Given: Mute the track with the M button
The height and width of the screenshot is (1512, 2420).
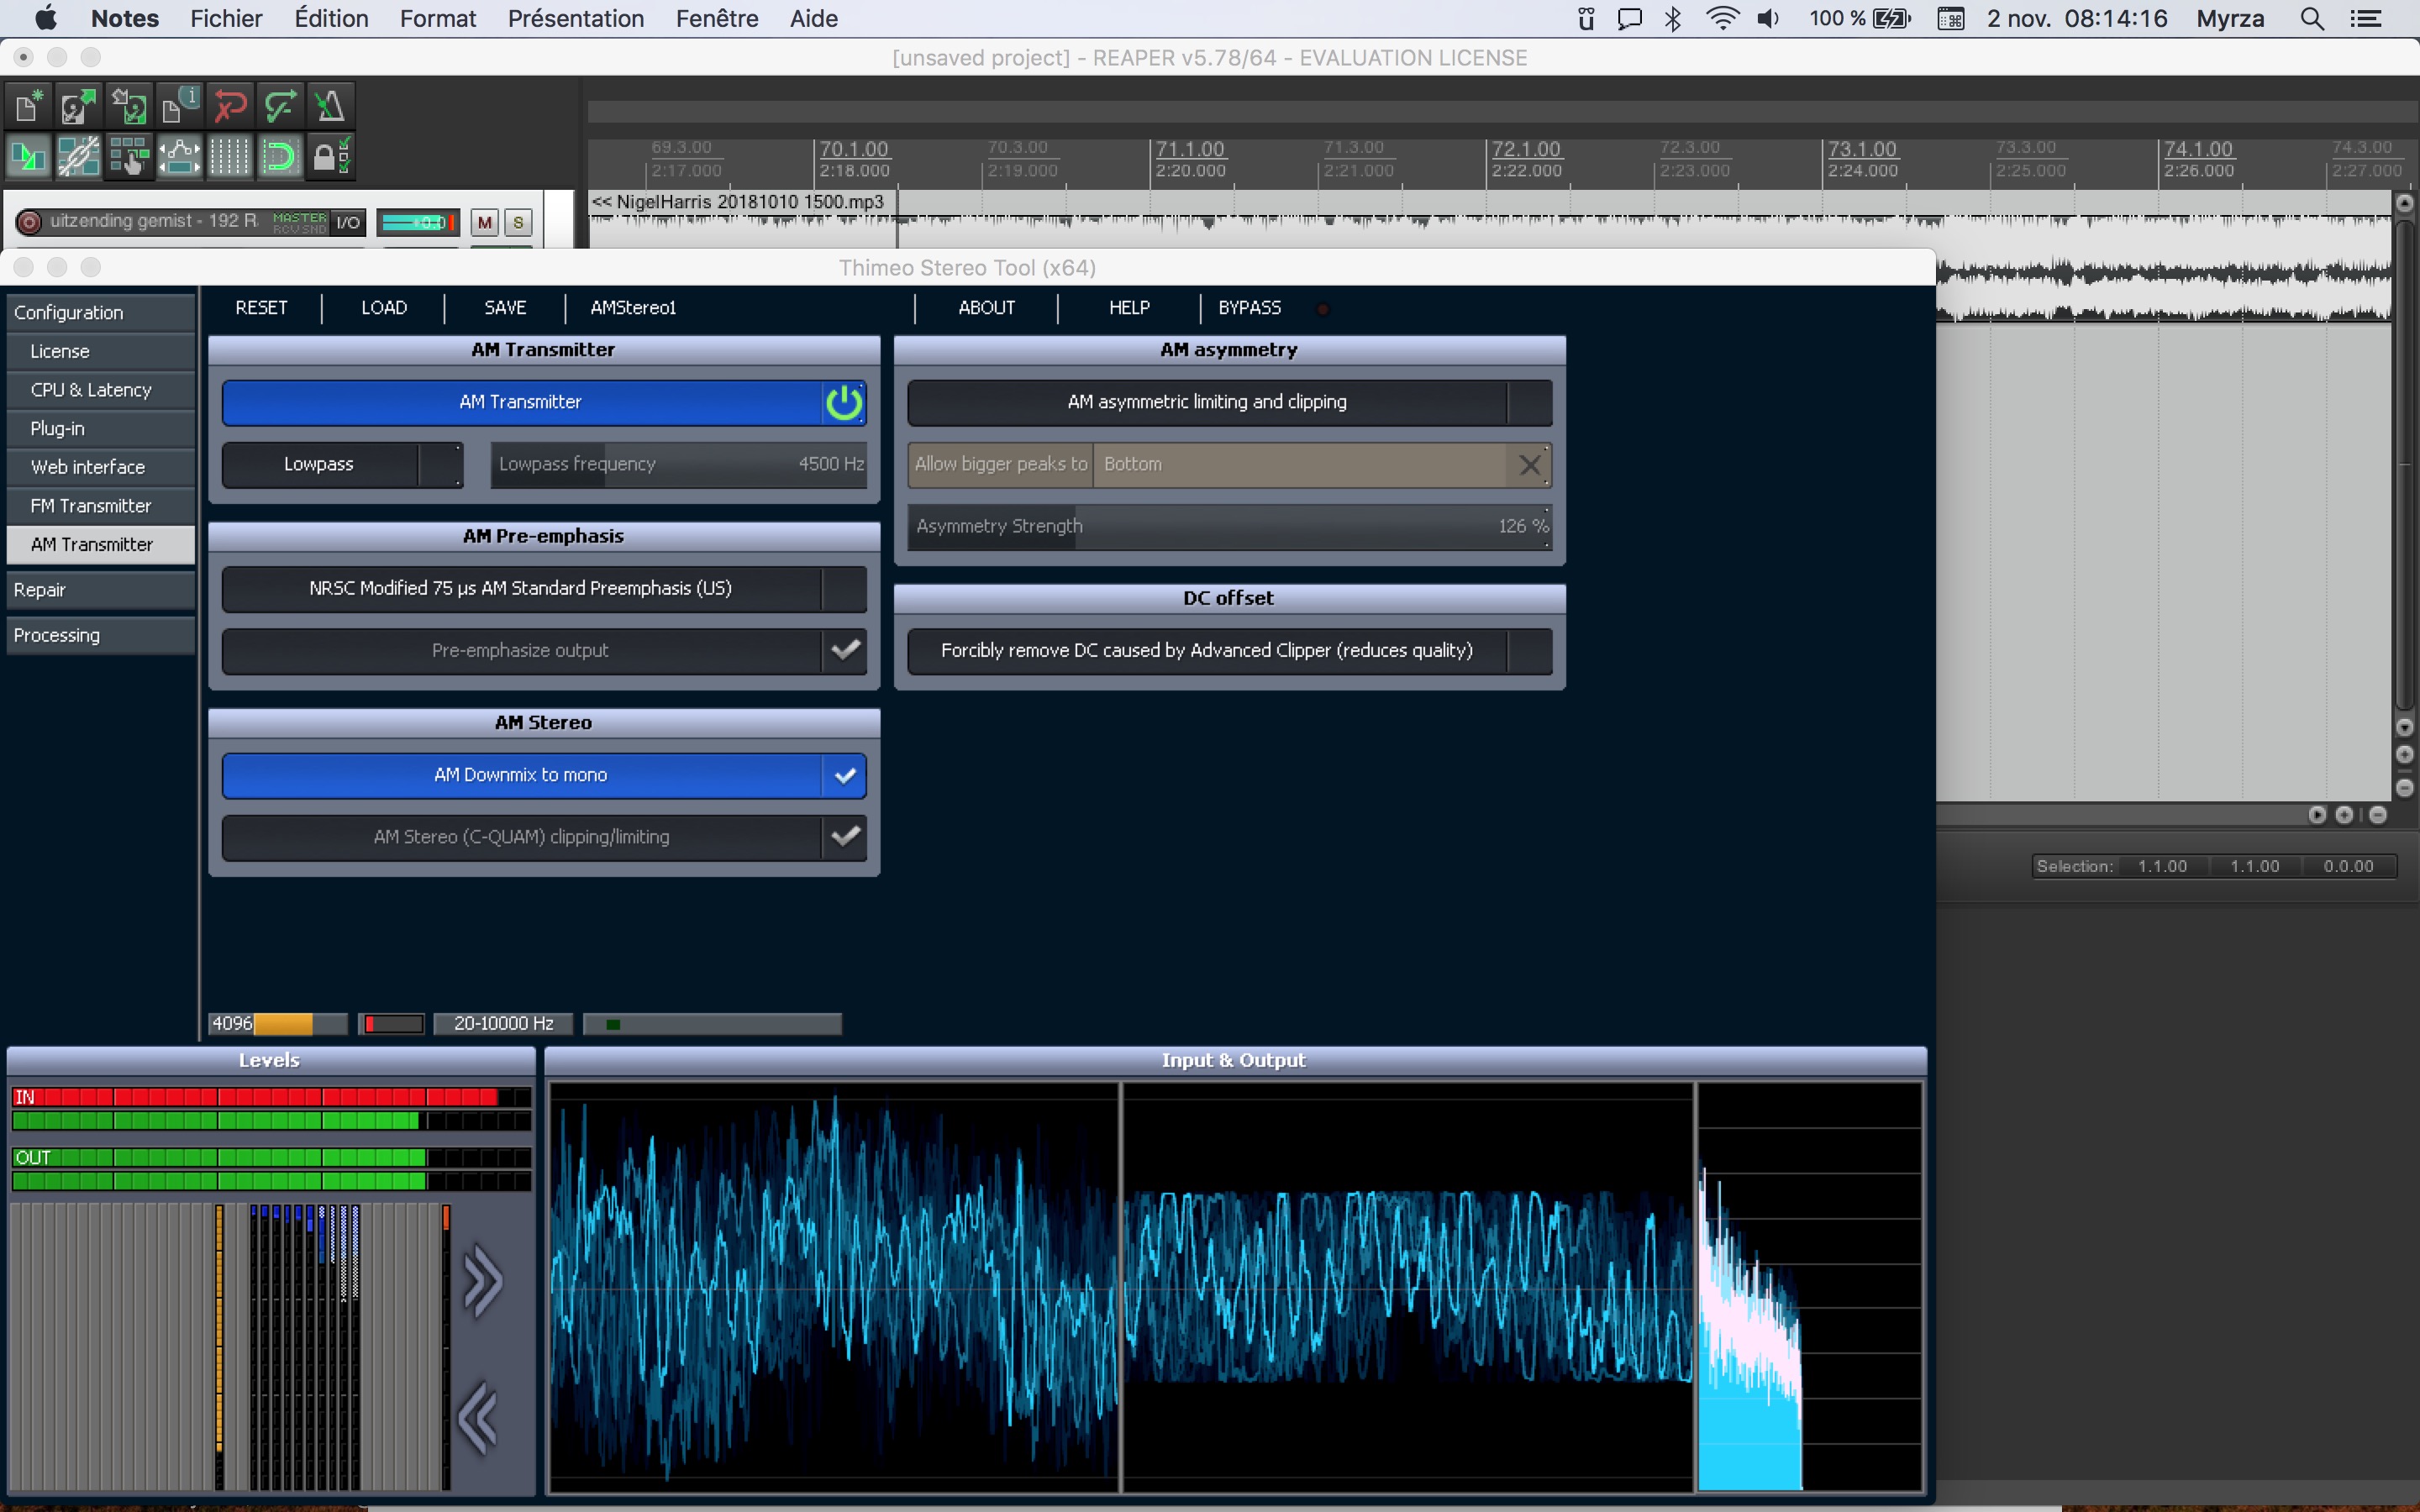Looking at the screenshot, I should tap(485, 222).
